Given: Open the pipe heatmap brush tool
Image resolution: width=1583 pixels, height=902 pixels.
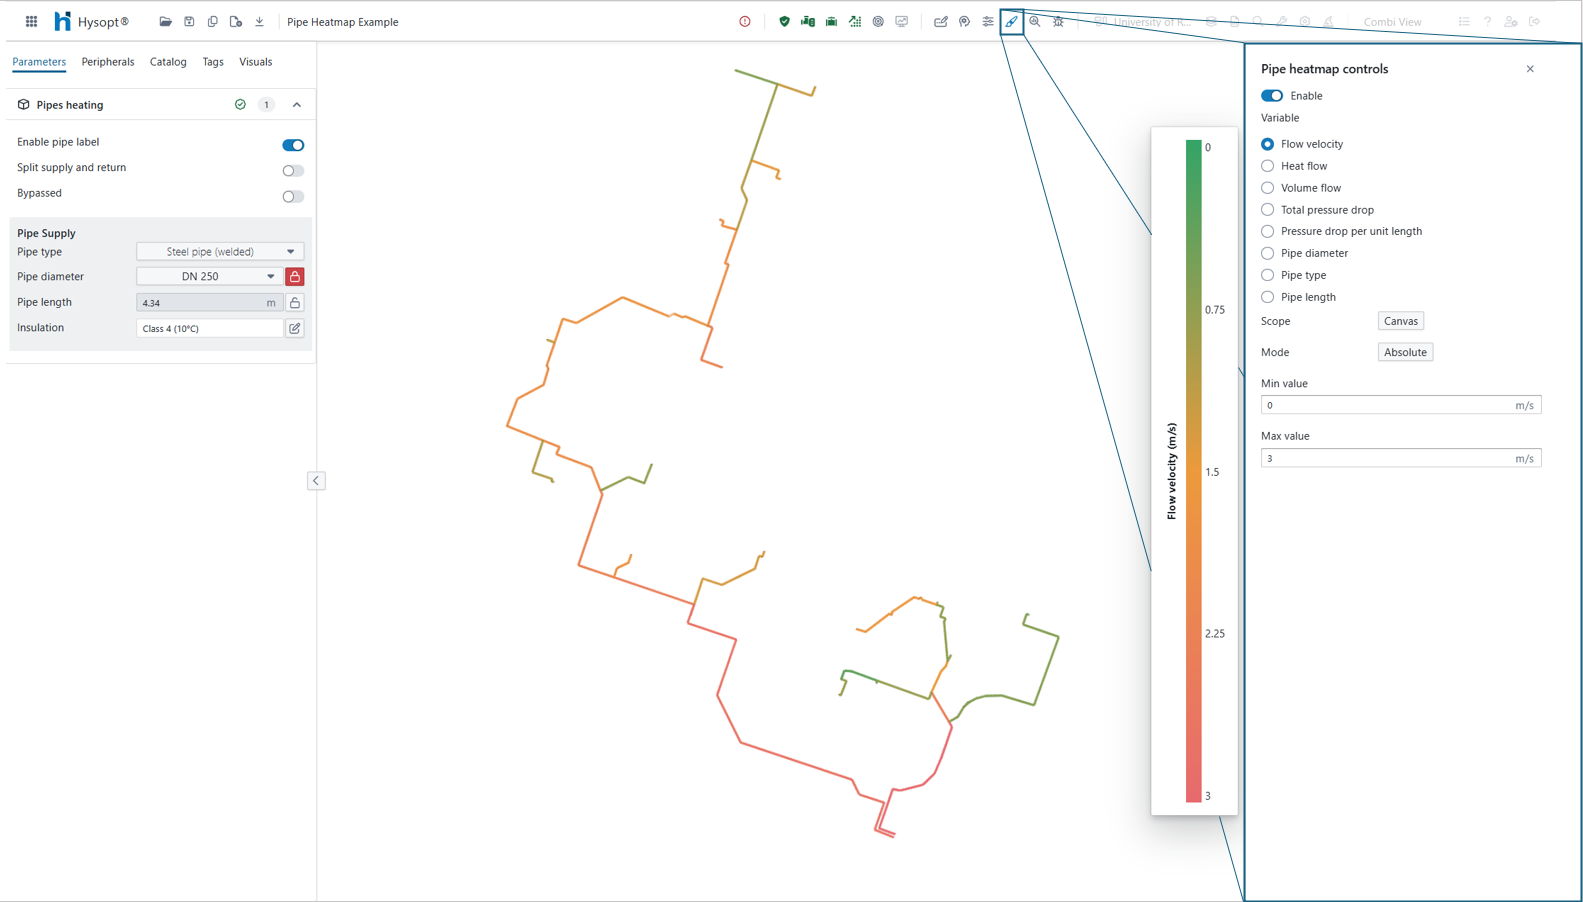Looking at the screenshot, I should [1011, 21].
